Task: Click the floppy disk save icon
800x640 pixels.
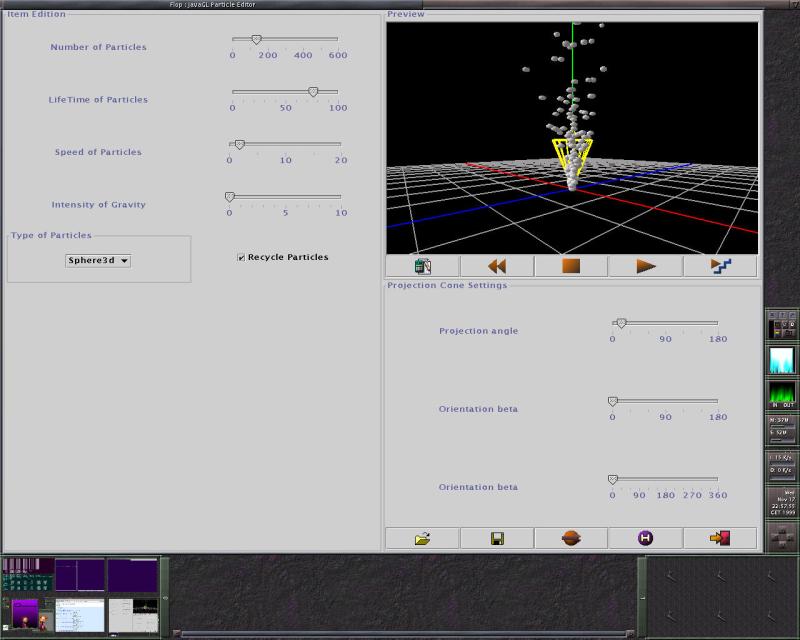Action: (497, 538)
